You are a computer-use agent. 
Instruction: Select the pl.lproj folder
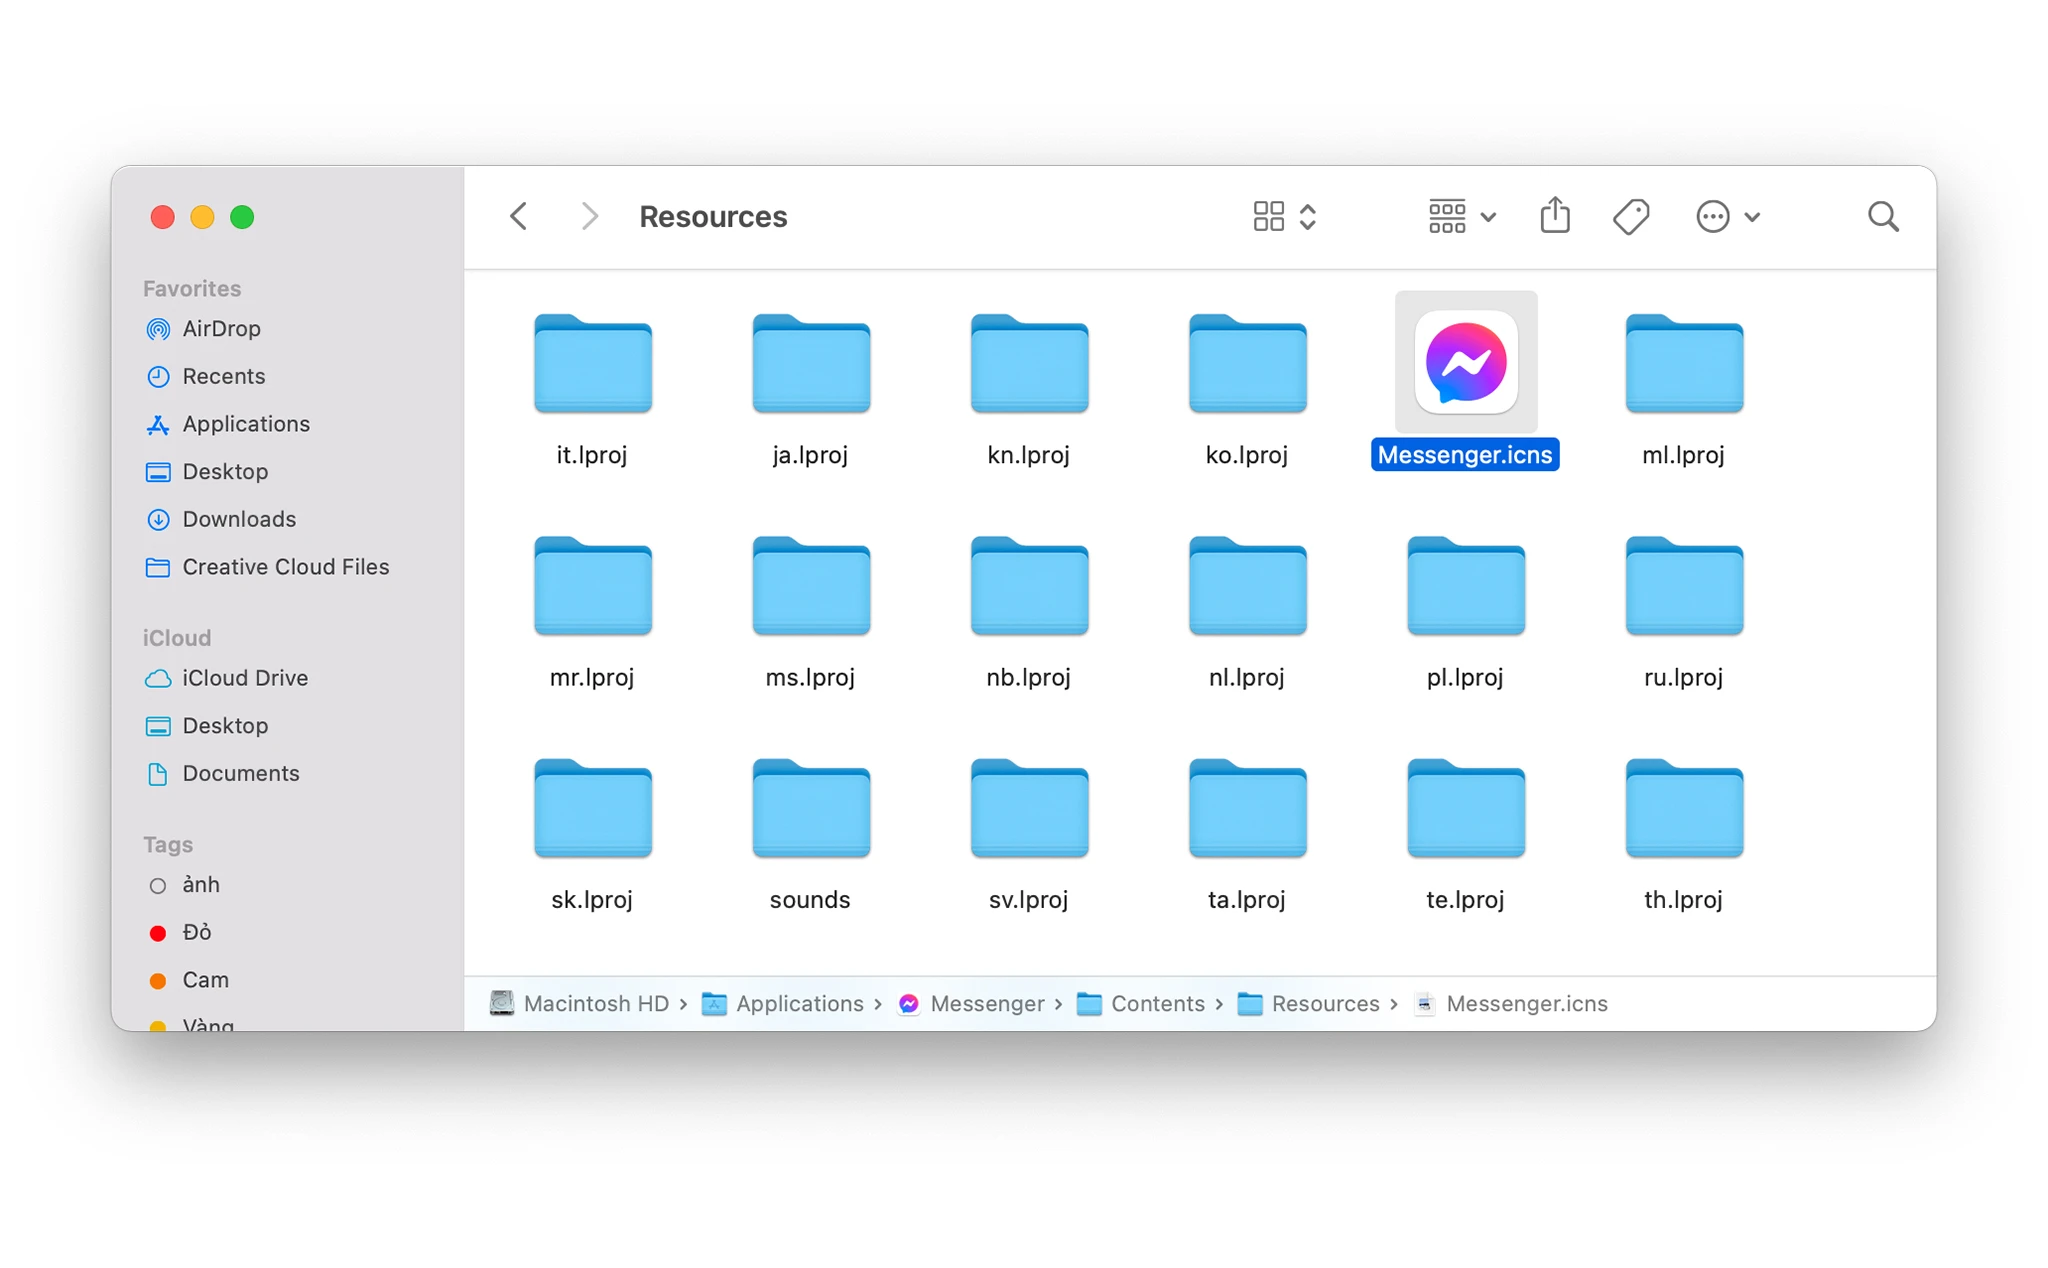(1466, 585)
